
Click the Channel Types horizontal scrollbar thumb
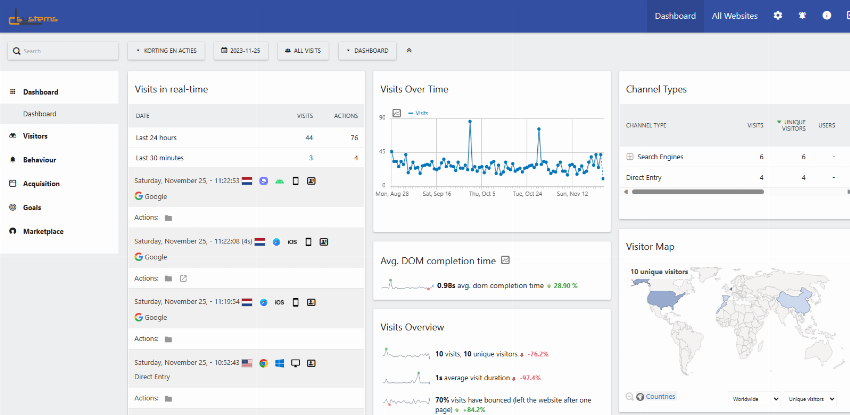(x=698, y=192)
